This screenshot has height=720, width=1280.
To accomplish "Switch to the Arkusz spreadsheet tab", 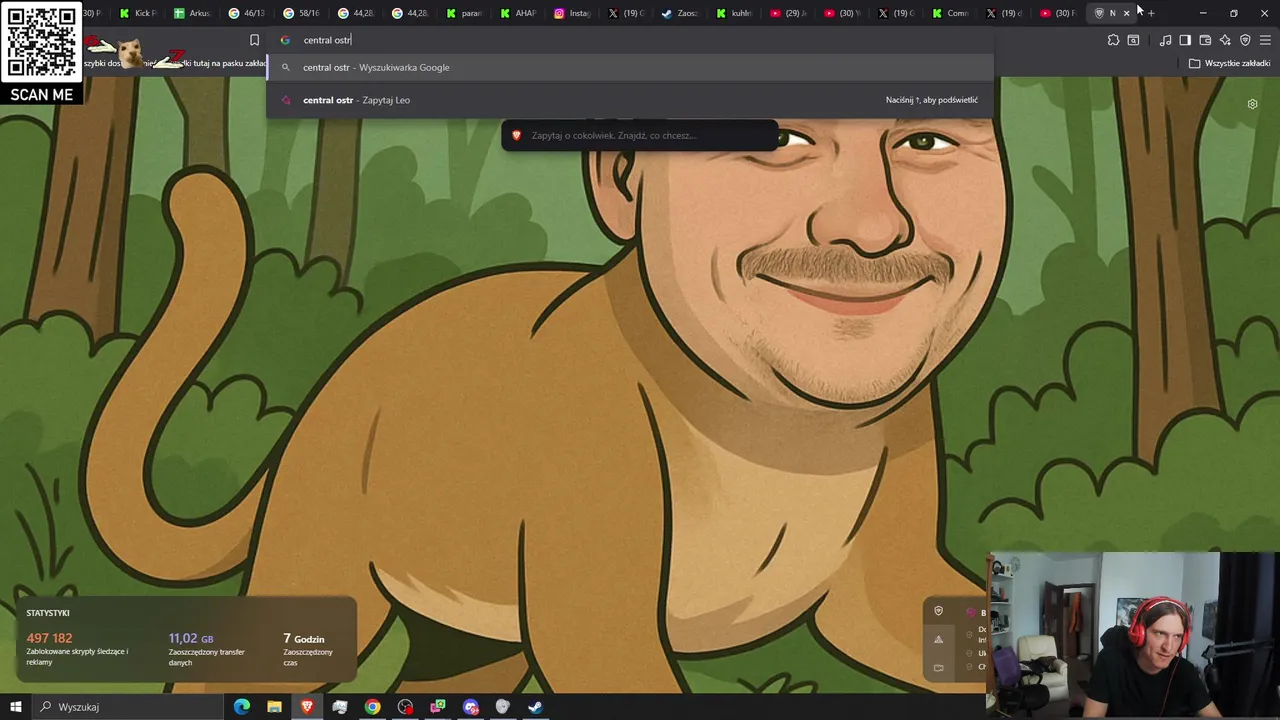I will [192, 13].
